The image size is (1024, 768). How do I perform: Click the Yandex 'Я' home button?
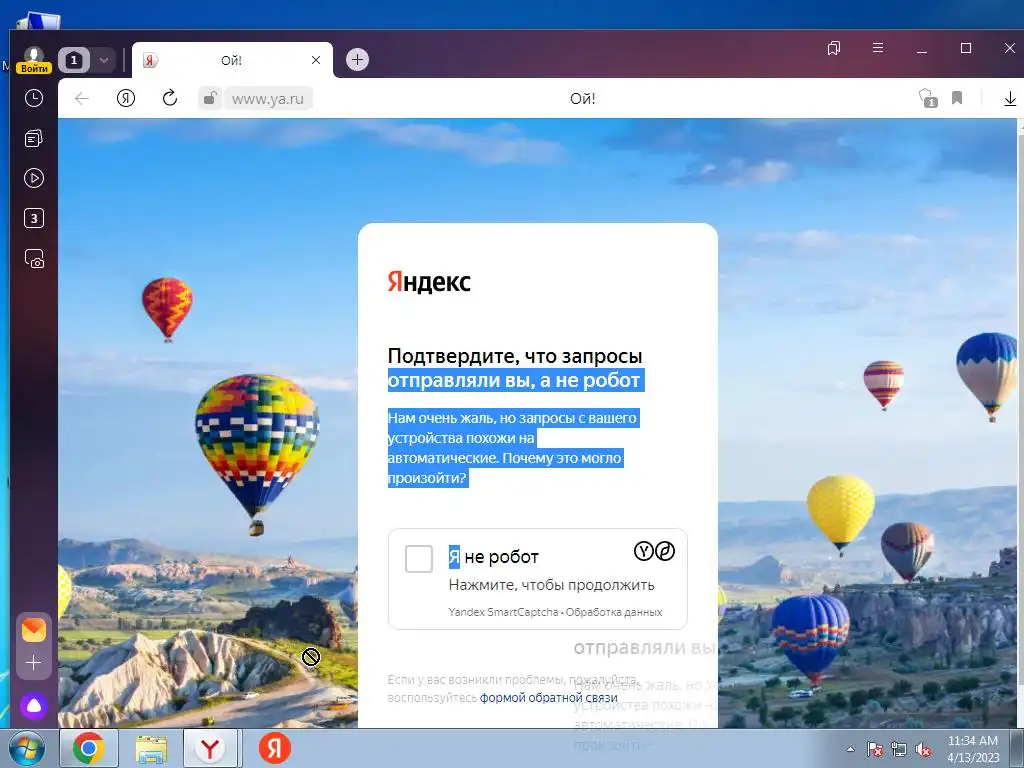point(126,99)
